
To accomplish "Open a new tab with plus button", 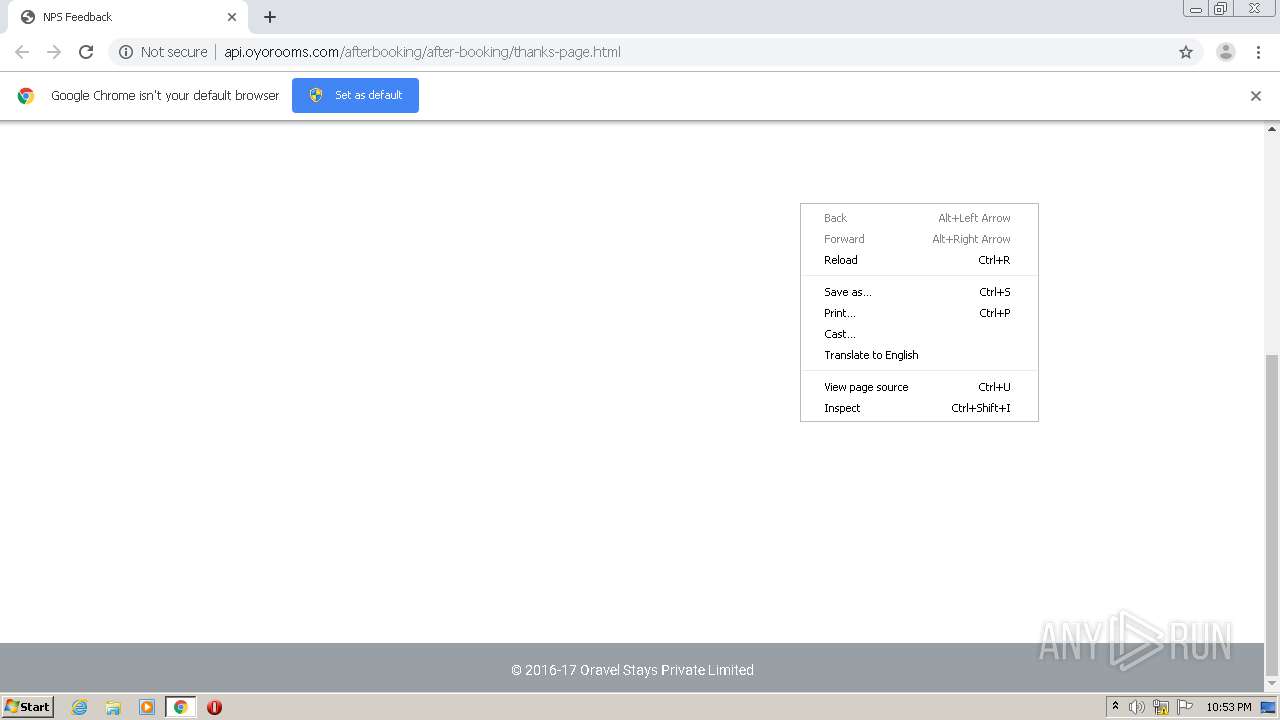I will pos(270,17).
